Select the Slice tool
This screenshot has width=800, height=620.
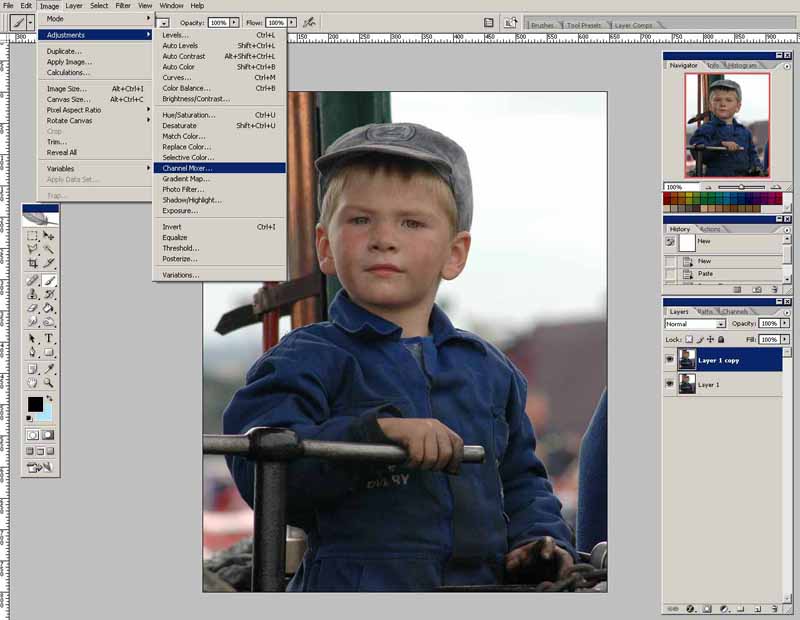48,263
